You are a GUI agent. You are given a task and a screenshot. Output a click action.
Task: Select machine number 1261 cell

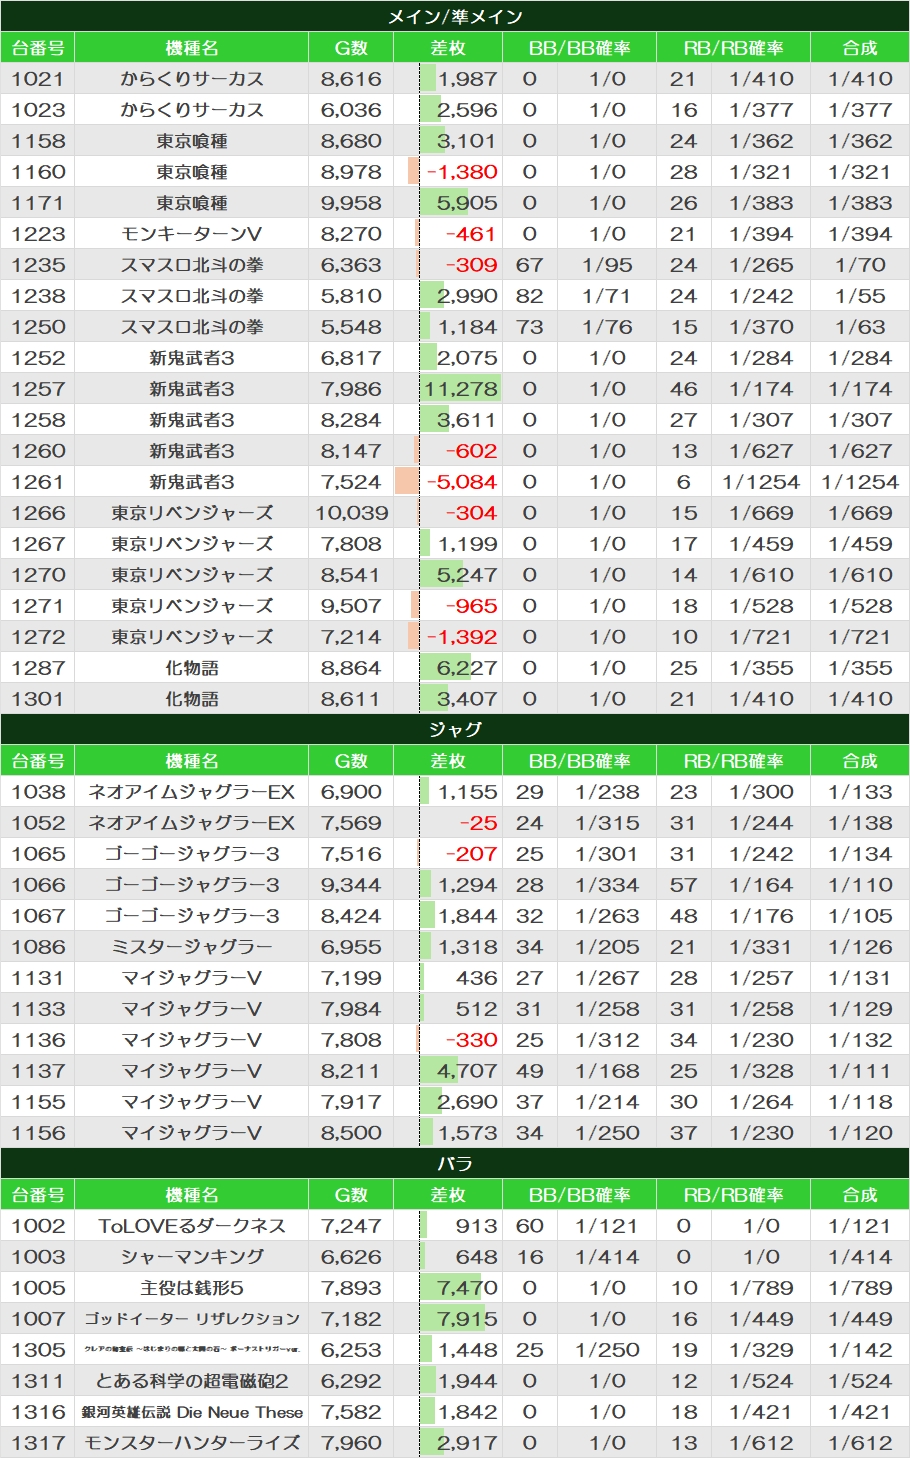click(38, 482)
